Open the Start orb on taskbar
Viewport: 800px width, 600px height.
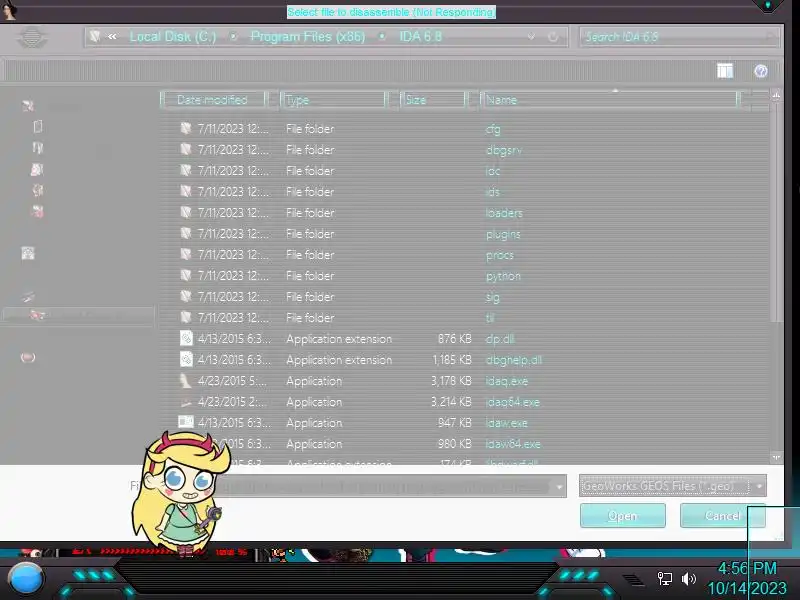tap(26, 579)
